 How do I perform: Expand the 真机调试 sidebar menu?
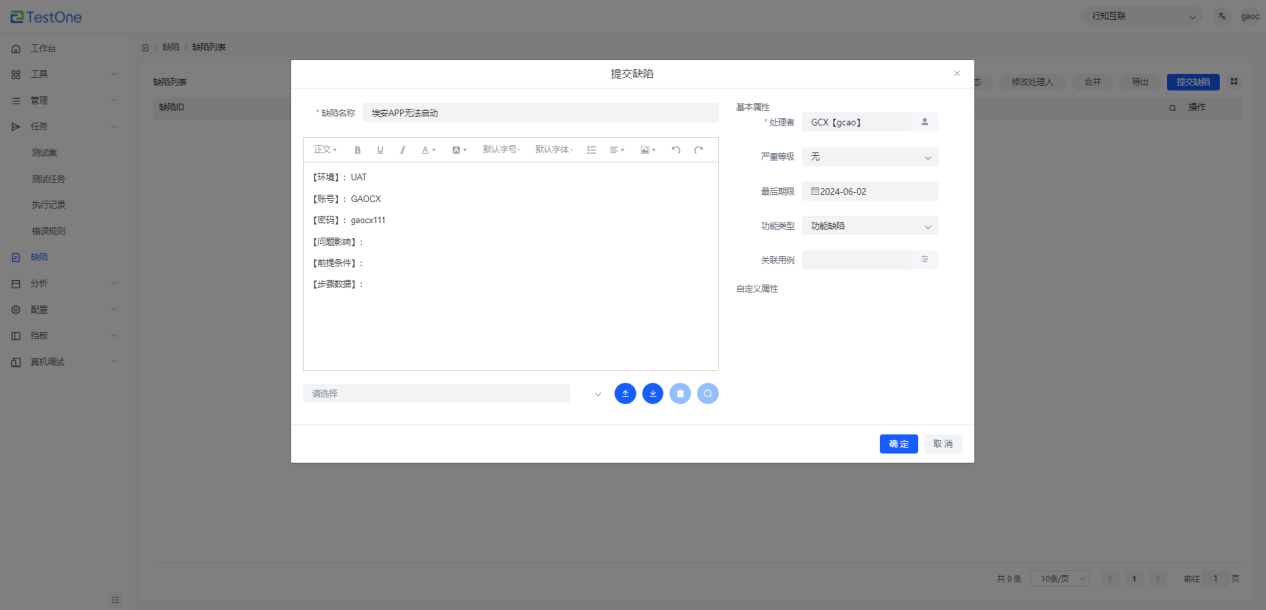click(x=65, y=361)
